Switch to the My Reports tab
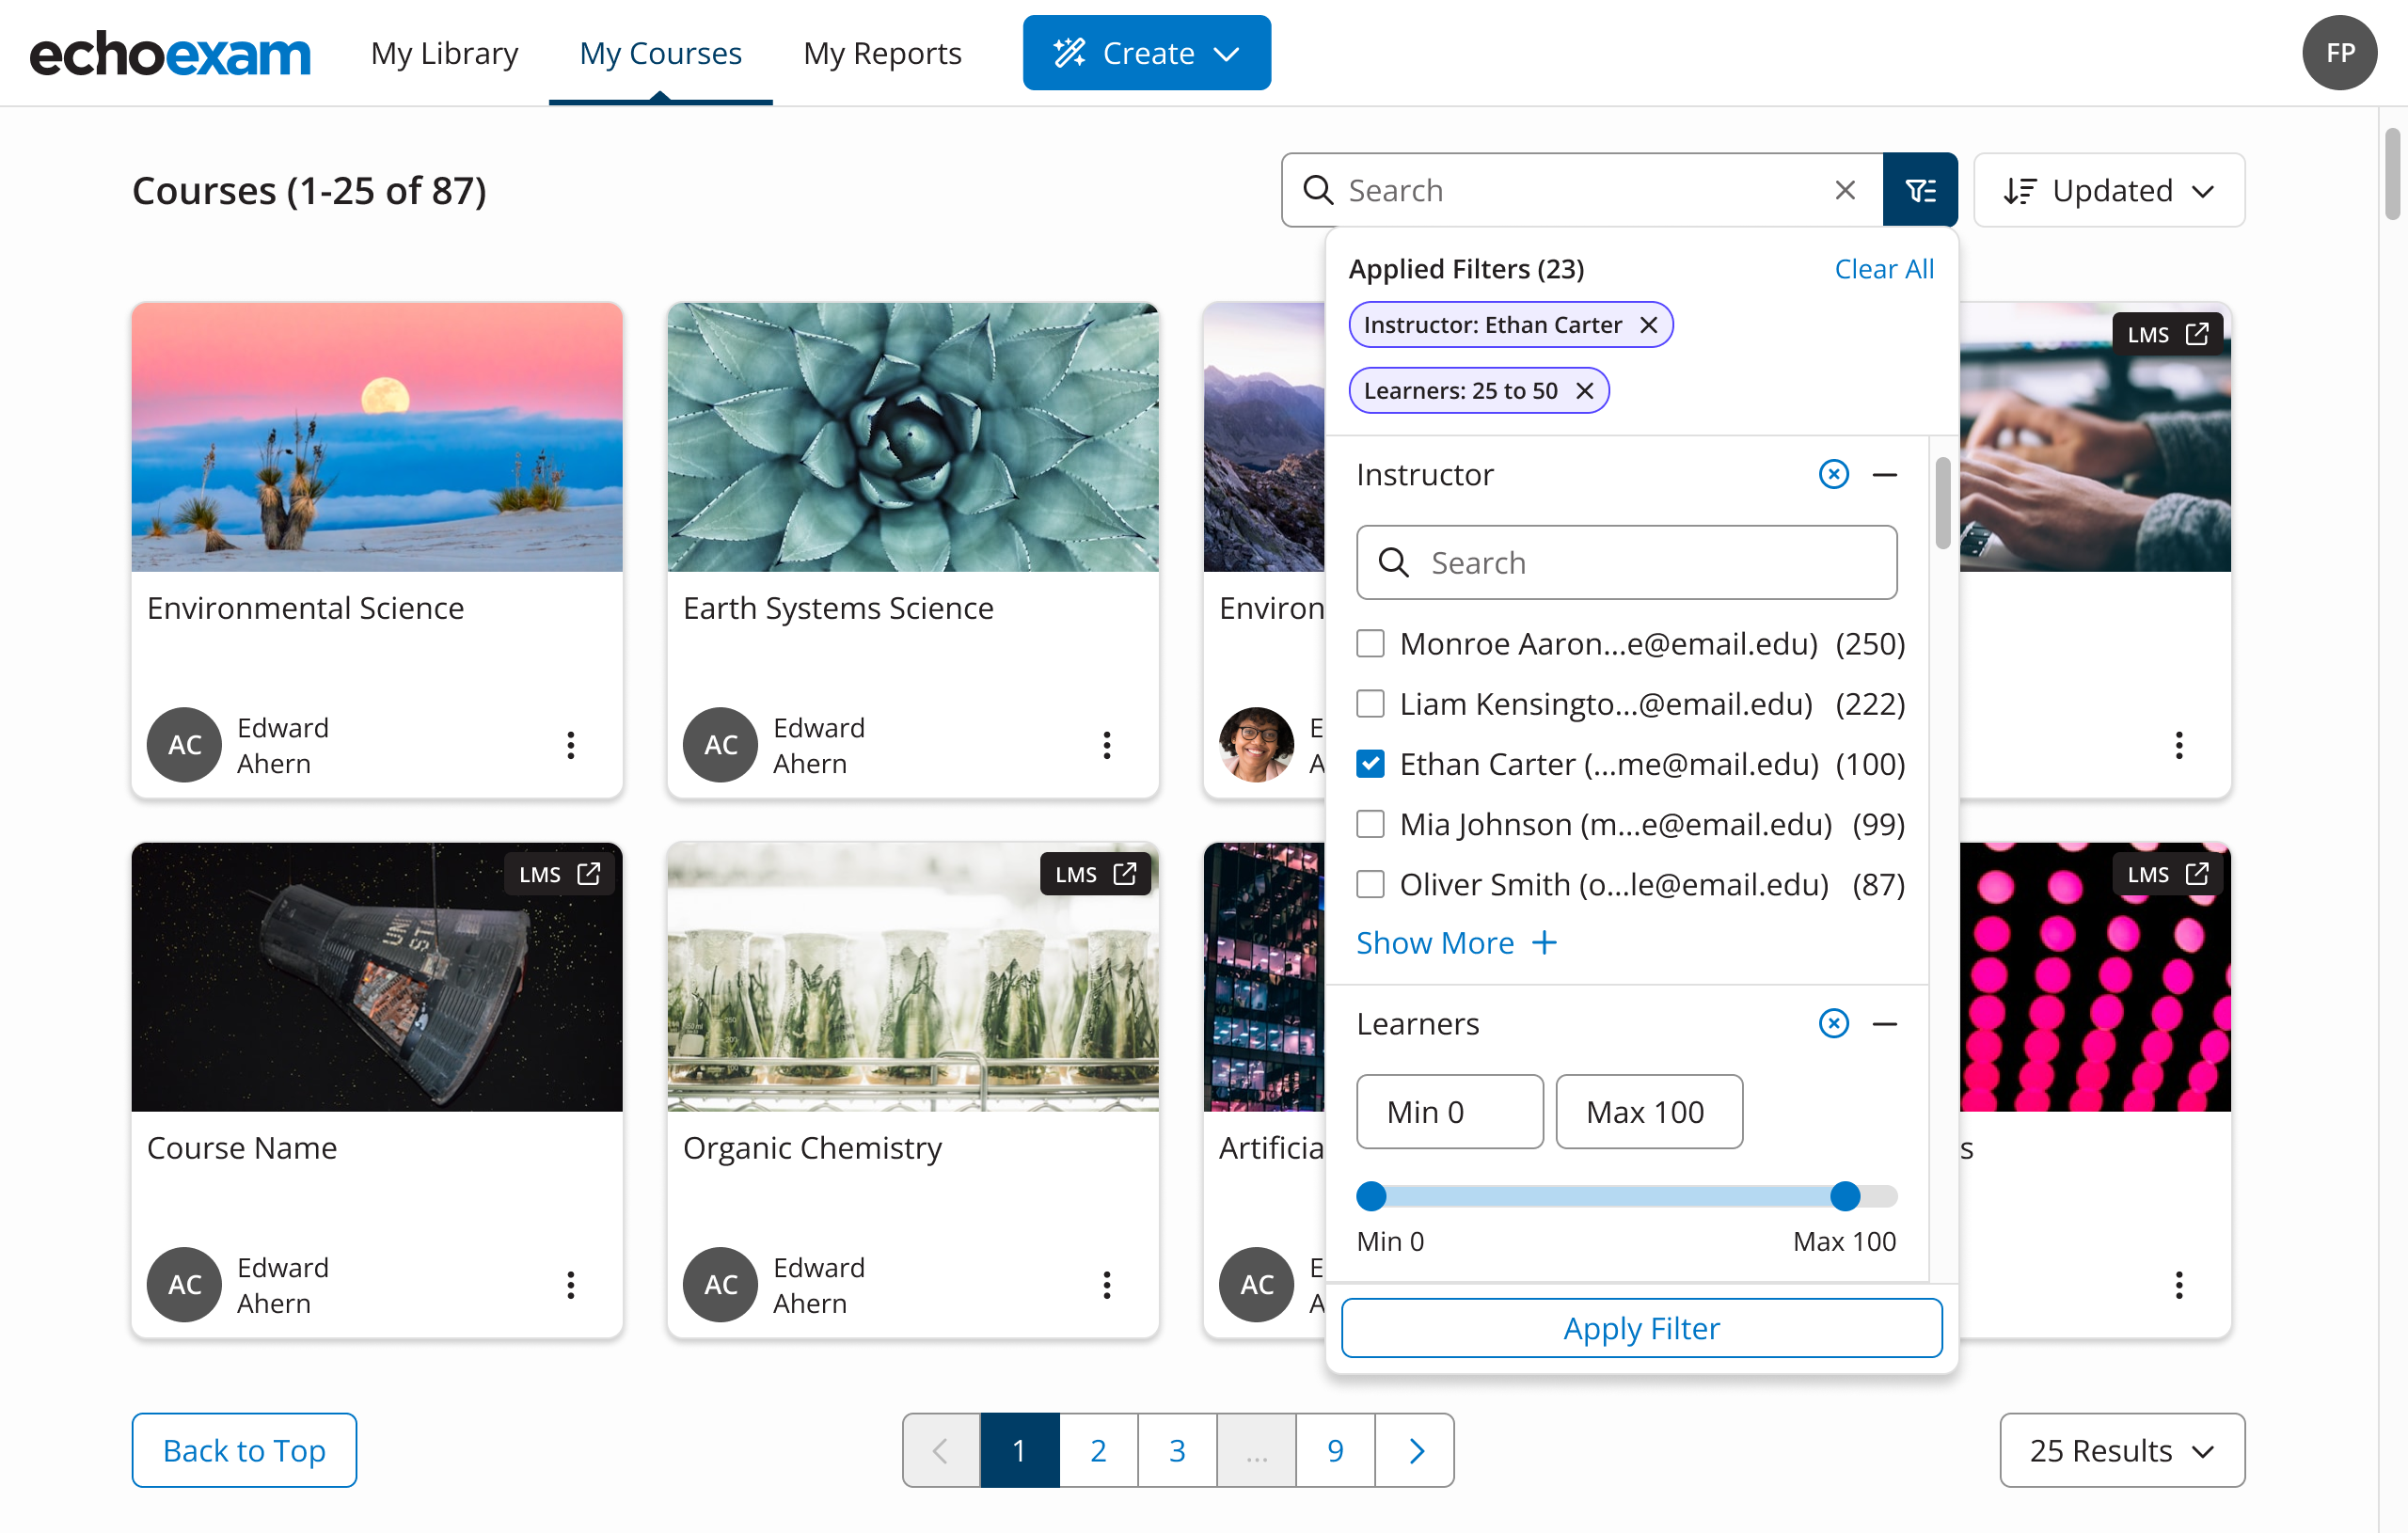2408x1533 pixels. click(882, 53)
